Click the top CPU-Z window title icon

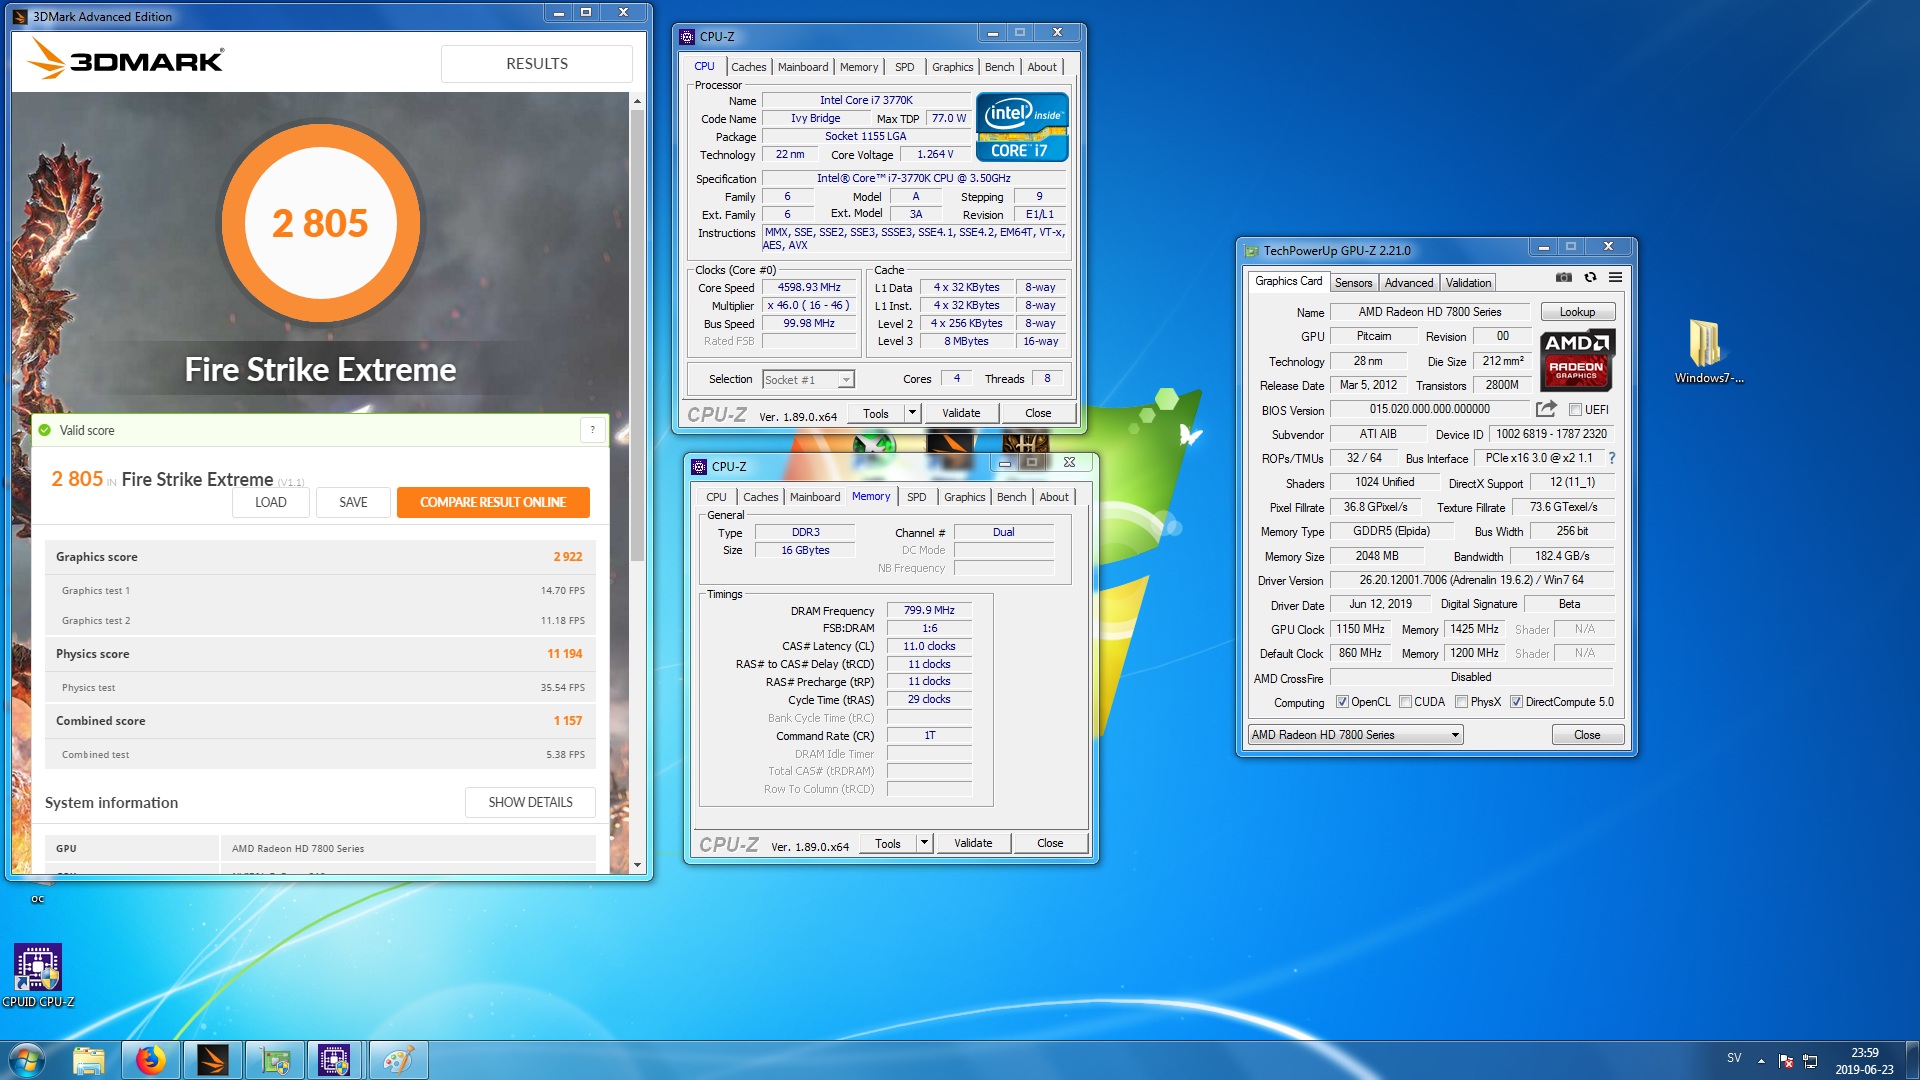click(x=687, y=37)
